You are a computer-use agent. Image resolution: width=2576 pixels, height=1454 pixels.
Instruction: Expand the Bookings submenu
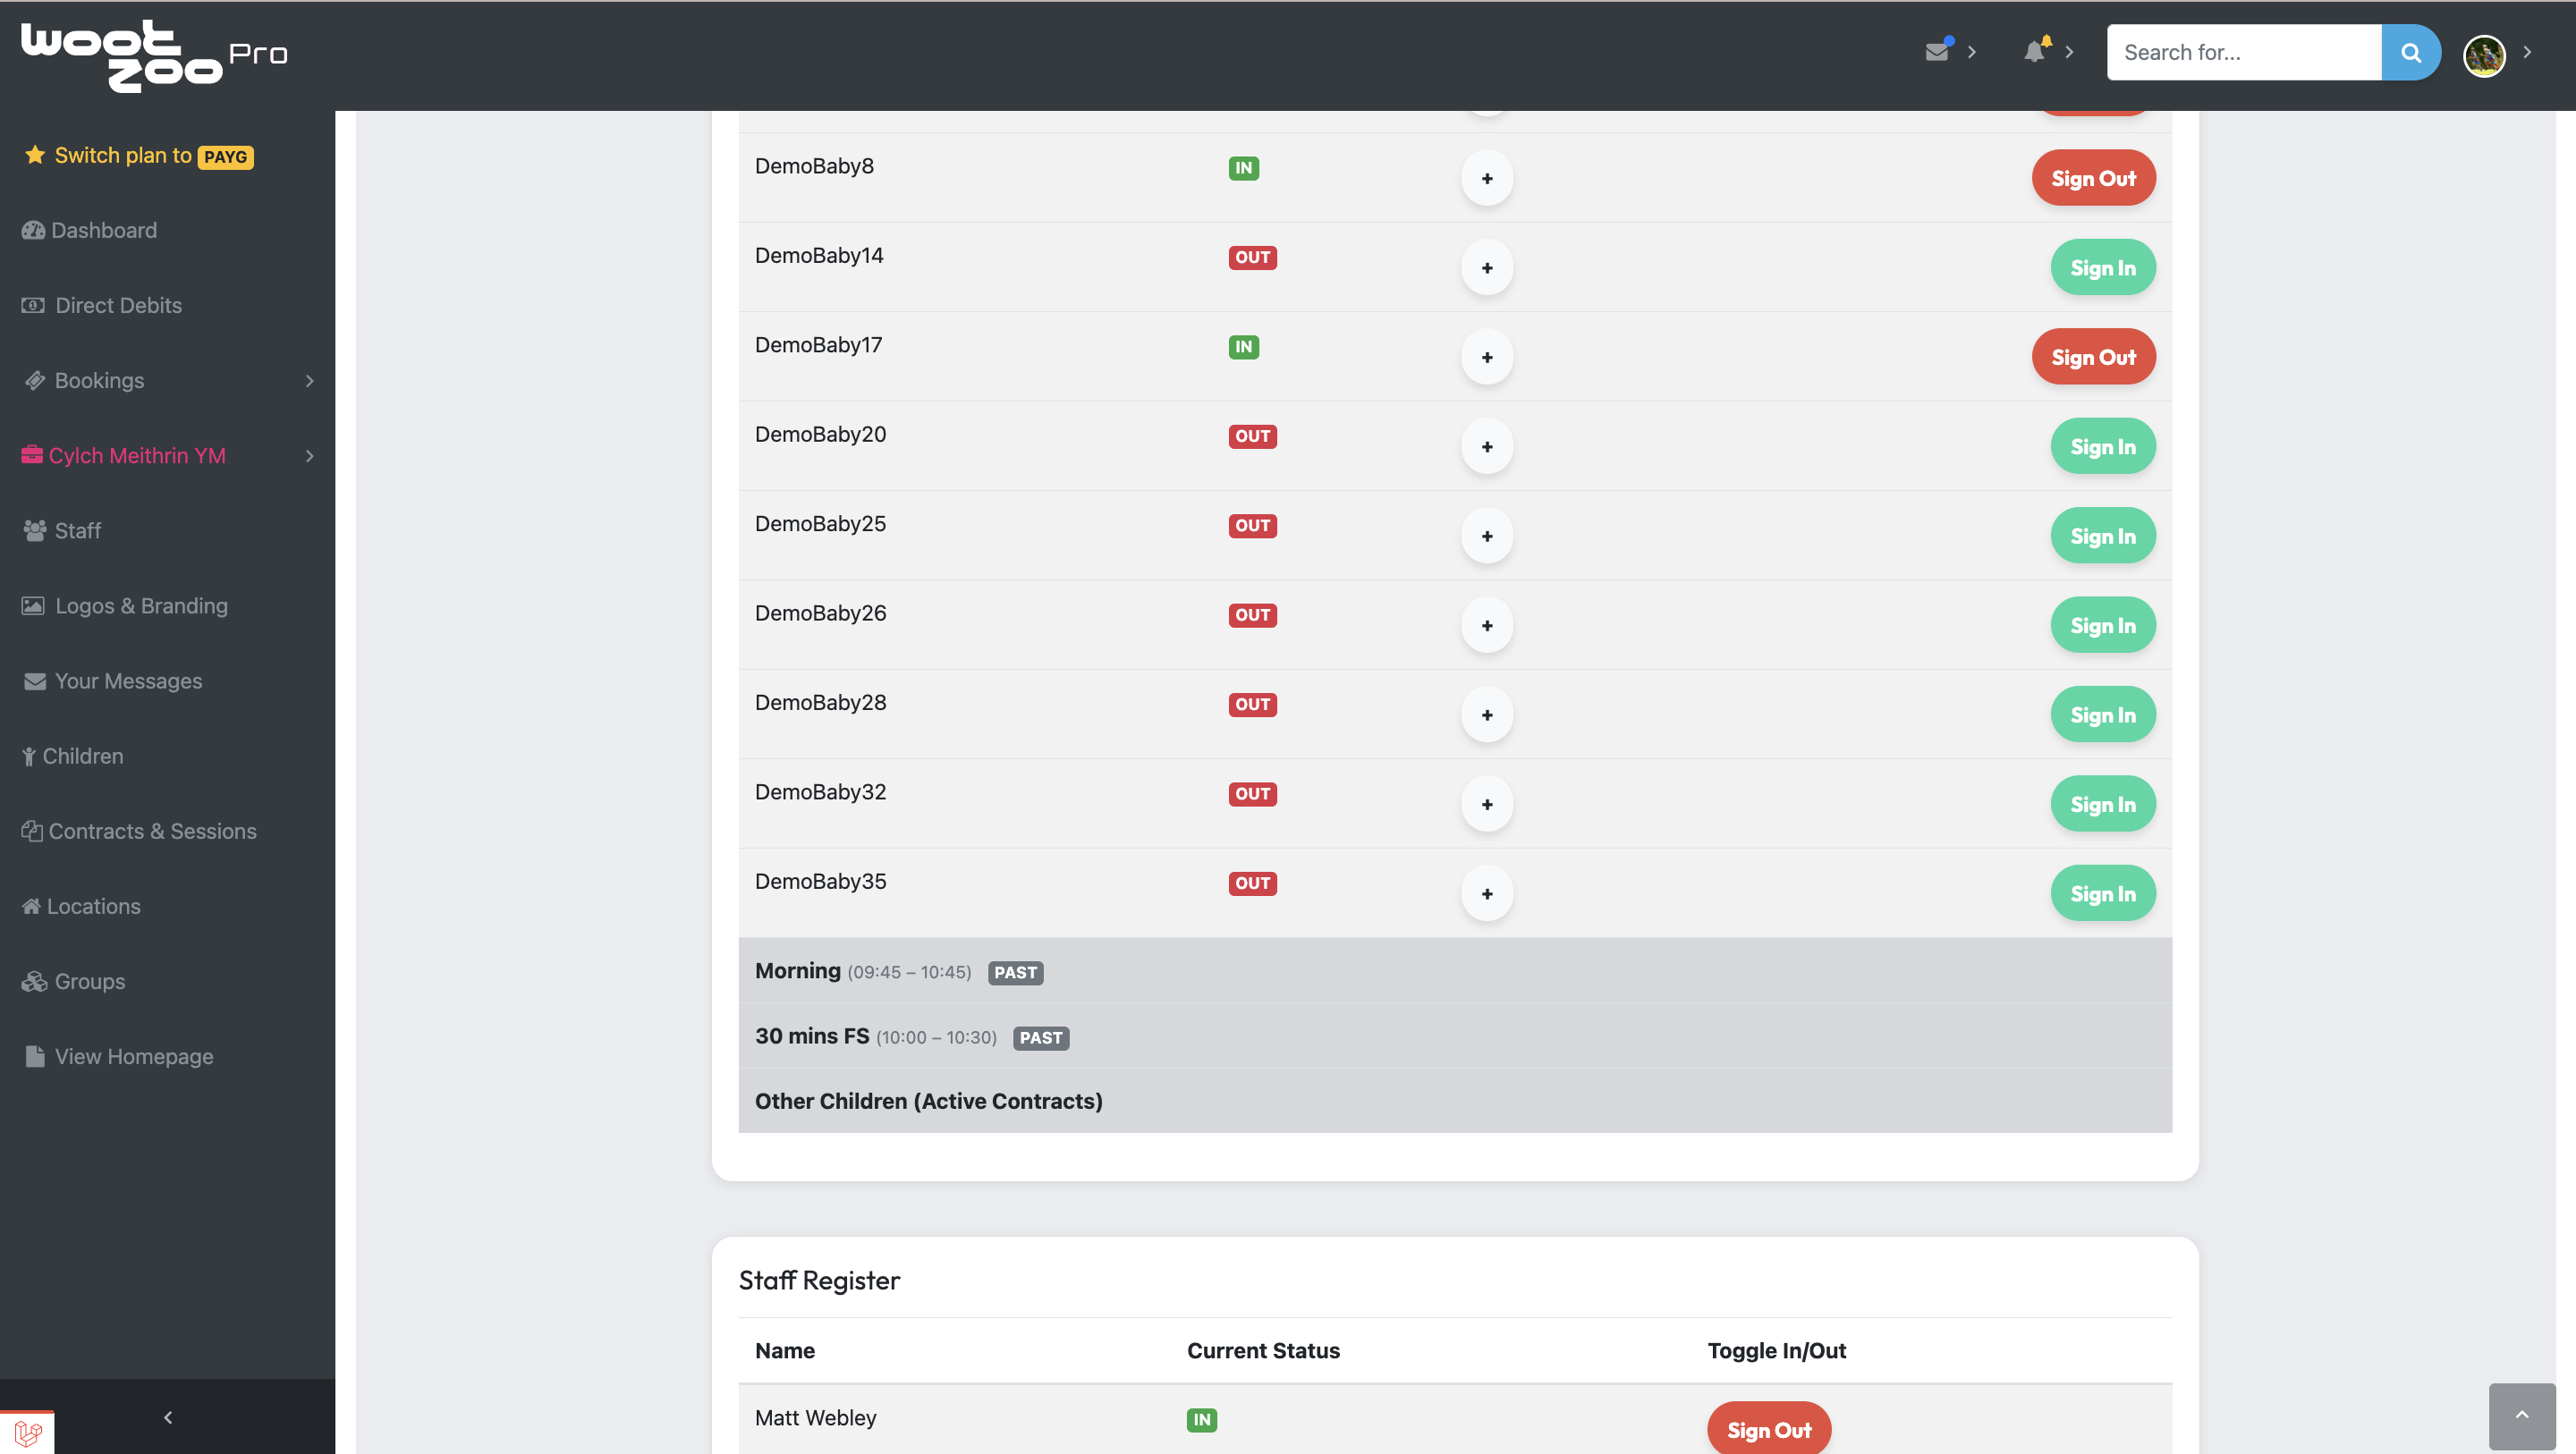pyautogui.click(x=100, y=380)
